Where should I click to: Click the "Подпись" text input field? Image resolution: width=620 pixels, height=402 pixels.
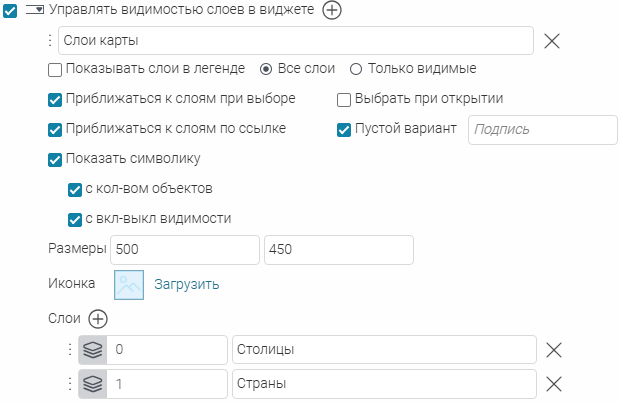pyautogui.click(x=543, y=130)
